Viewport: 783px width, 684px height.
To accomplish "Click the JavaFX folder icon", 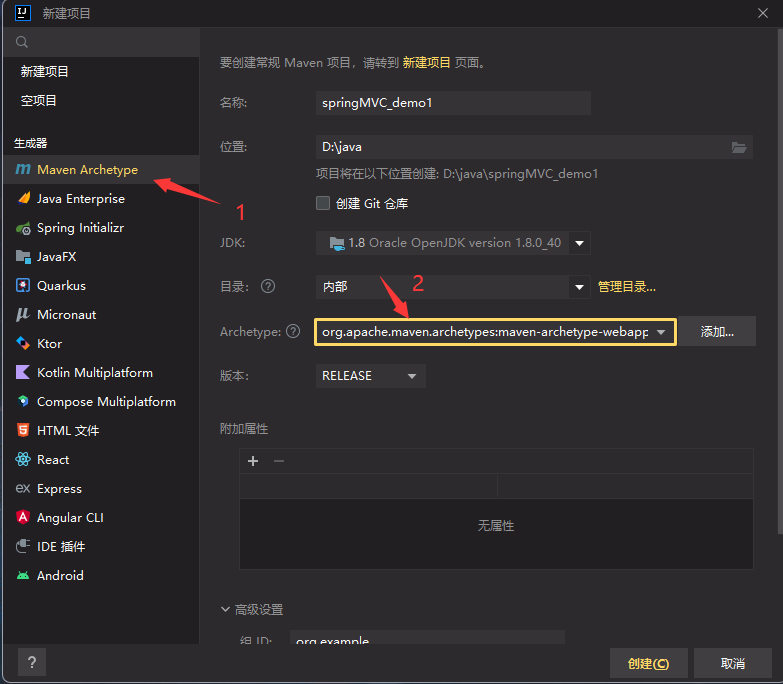I will pos(23,257).
